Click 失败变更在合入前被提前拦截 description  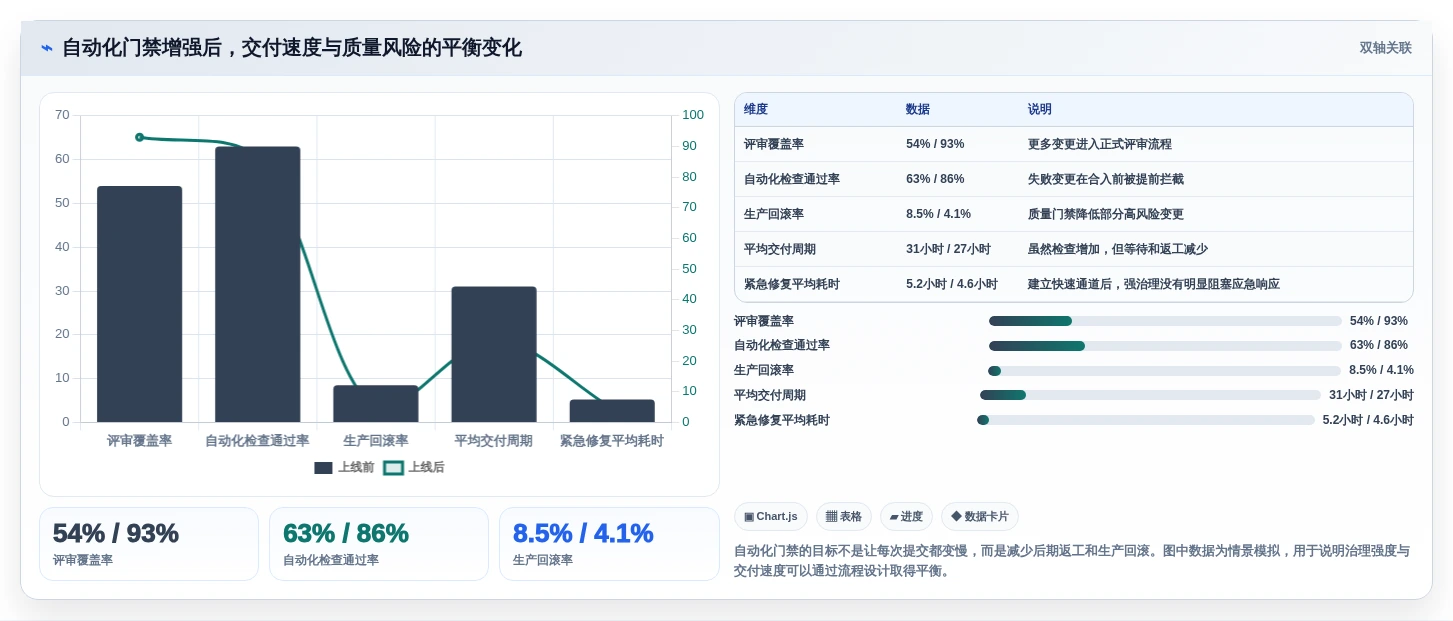click(x=1106, y=179)
